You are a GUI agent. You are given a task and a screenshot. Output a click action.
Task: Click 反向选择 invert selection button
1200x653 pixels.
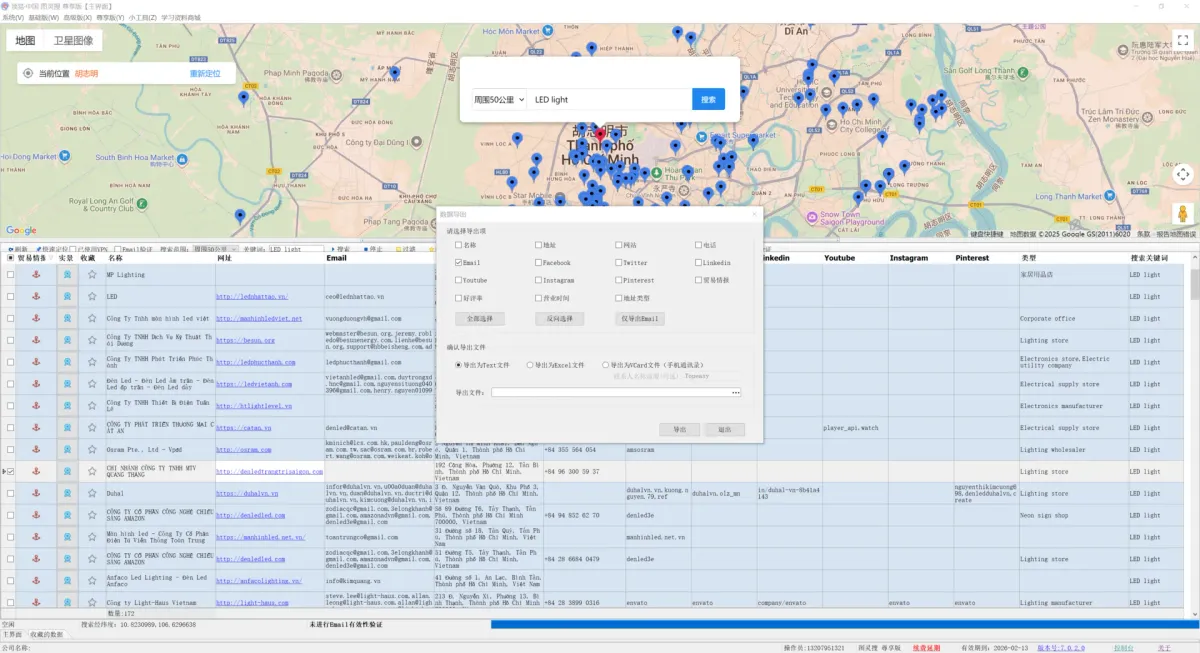point(560,319)
